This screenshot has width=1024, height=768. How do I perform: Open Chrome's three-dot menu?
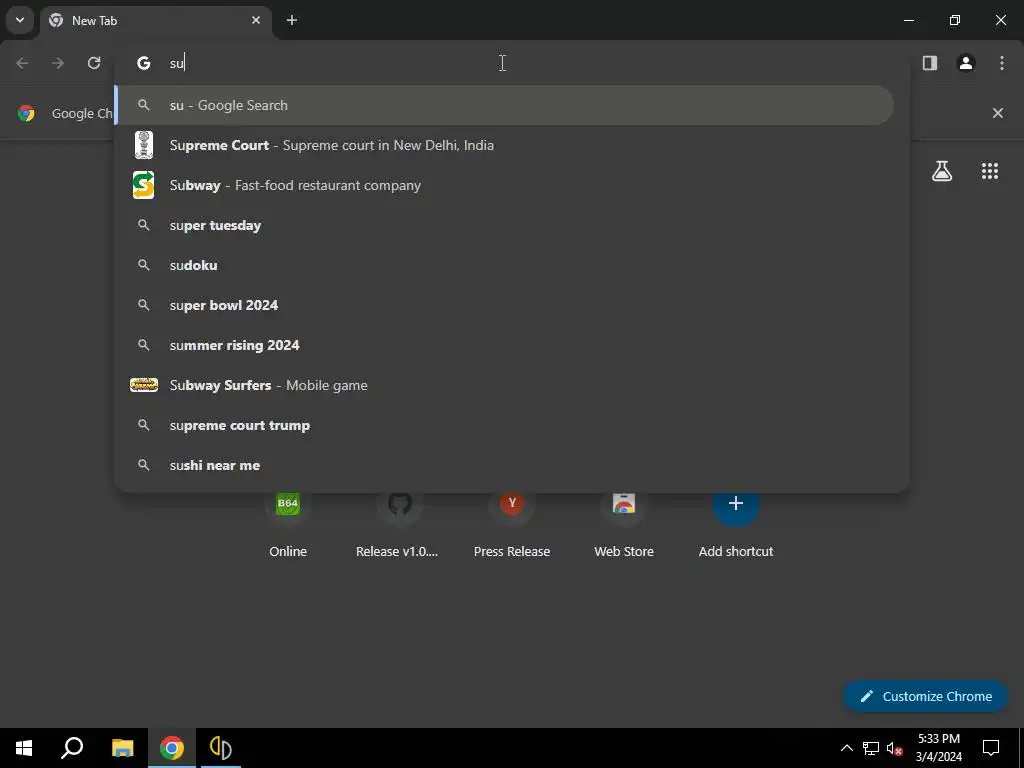point(1002,63)
